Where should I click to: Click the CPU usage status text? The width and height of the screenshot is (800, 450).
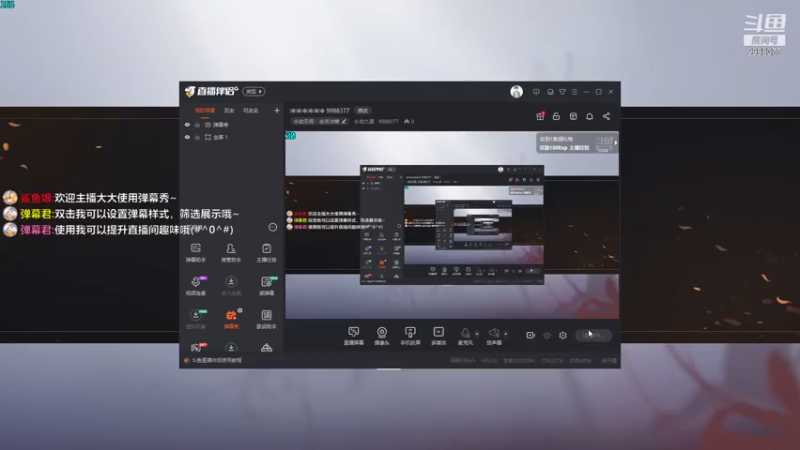(x=553, y=361)
